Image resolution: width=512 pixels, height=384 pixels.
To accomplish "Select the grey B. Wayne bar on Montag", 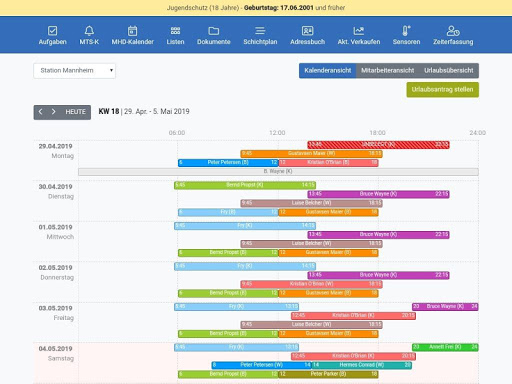I will 278,172.
